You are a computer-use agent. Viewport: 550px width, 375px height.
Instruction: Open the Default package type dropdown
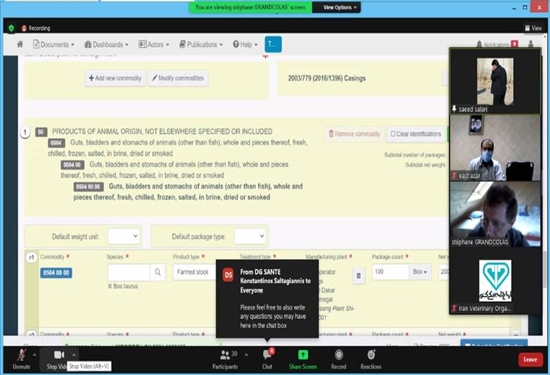[x=250, y=236]
